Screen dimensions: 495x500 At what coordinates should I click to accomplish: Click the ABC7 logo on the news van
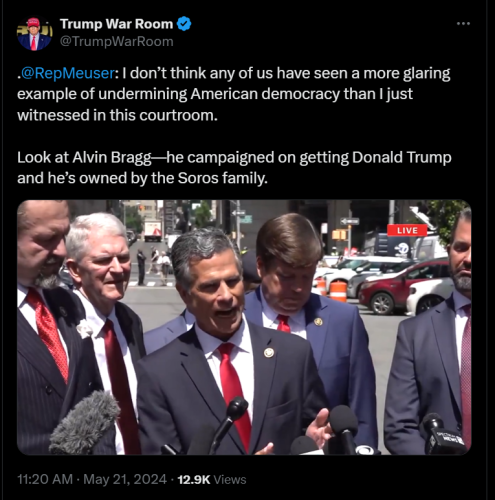click(400, 249)
